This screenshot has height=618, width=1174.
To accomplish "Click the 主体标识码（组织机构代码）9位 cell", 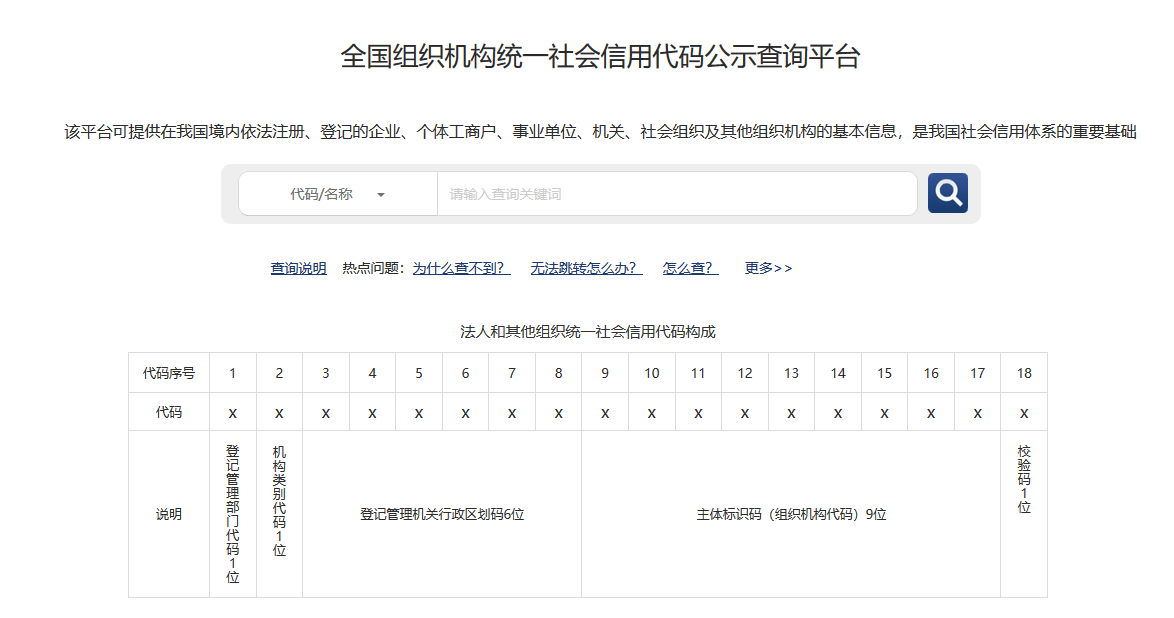I will coord(791,514).
